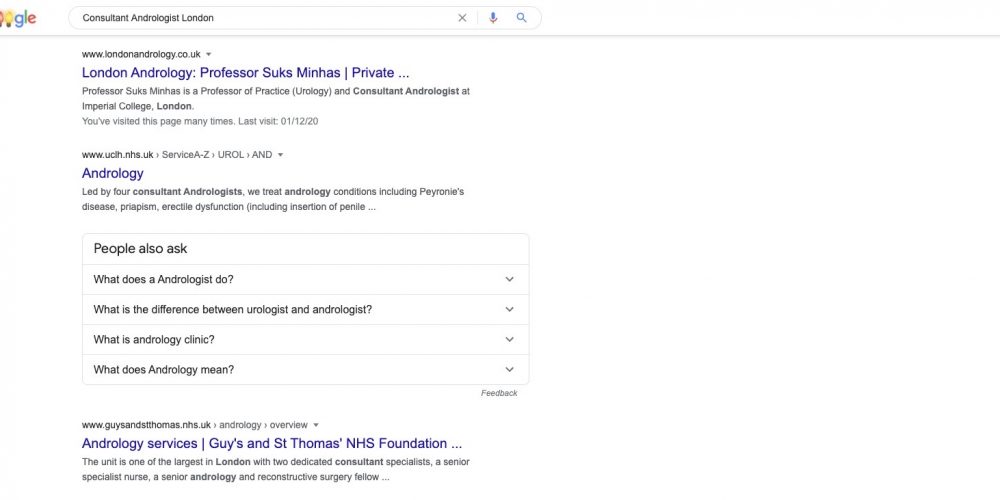1000x500 pixels.
Task: Click the snippet about Imperial College, London
Action: click(x=276, y=99)
